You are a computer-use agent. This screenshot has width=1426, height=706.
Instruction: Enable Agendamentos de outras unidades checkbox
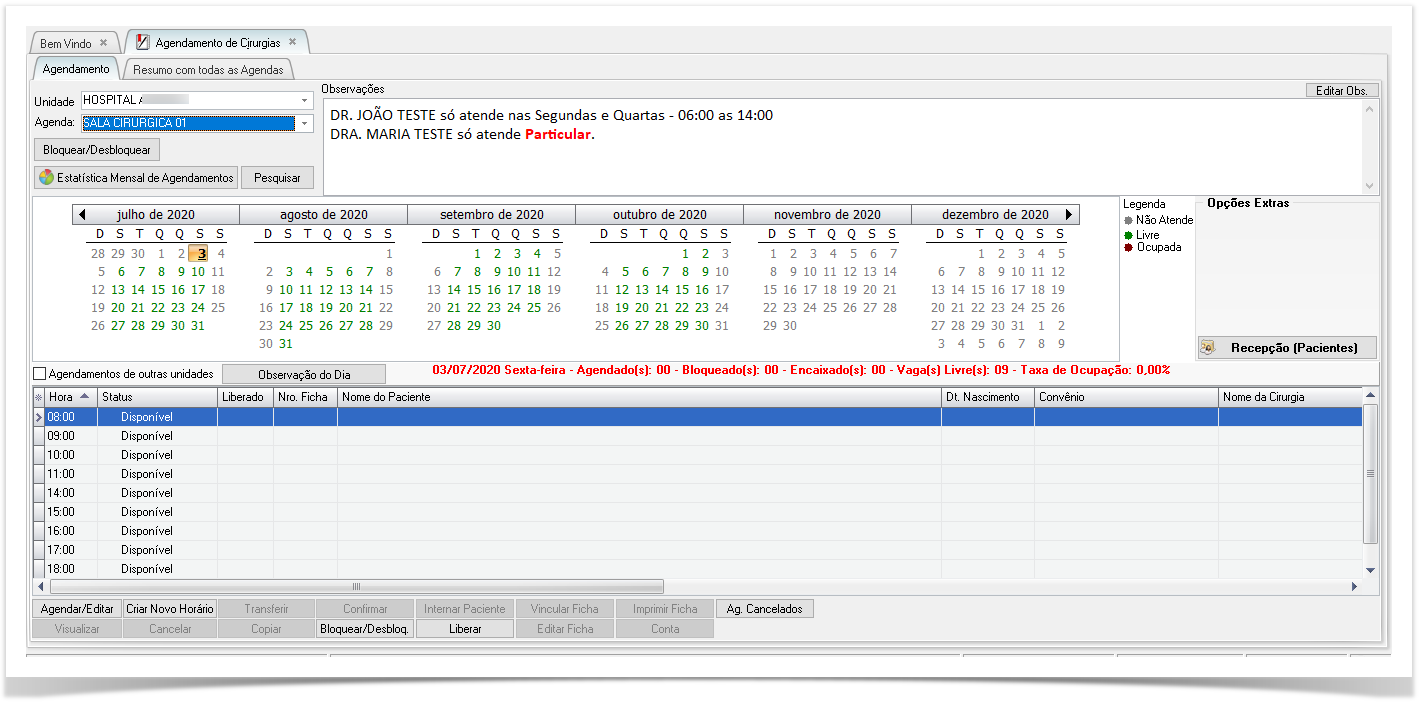point(40,374)
